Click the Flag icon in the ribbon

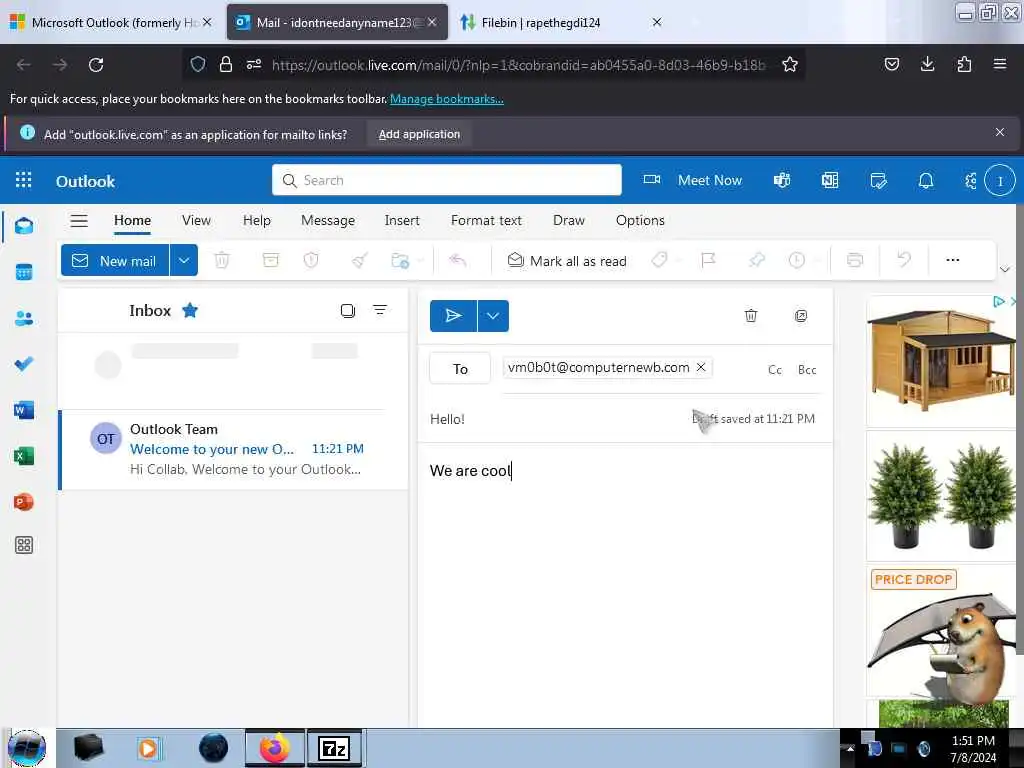(x=708, y=260)
